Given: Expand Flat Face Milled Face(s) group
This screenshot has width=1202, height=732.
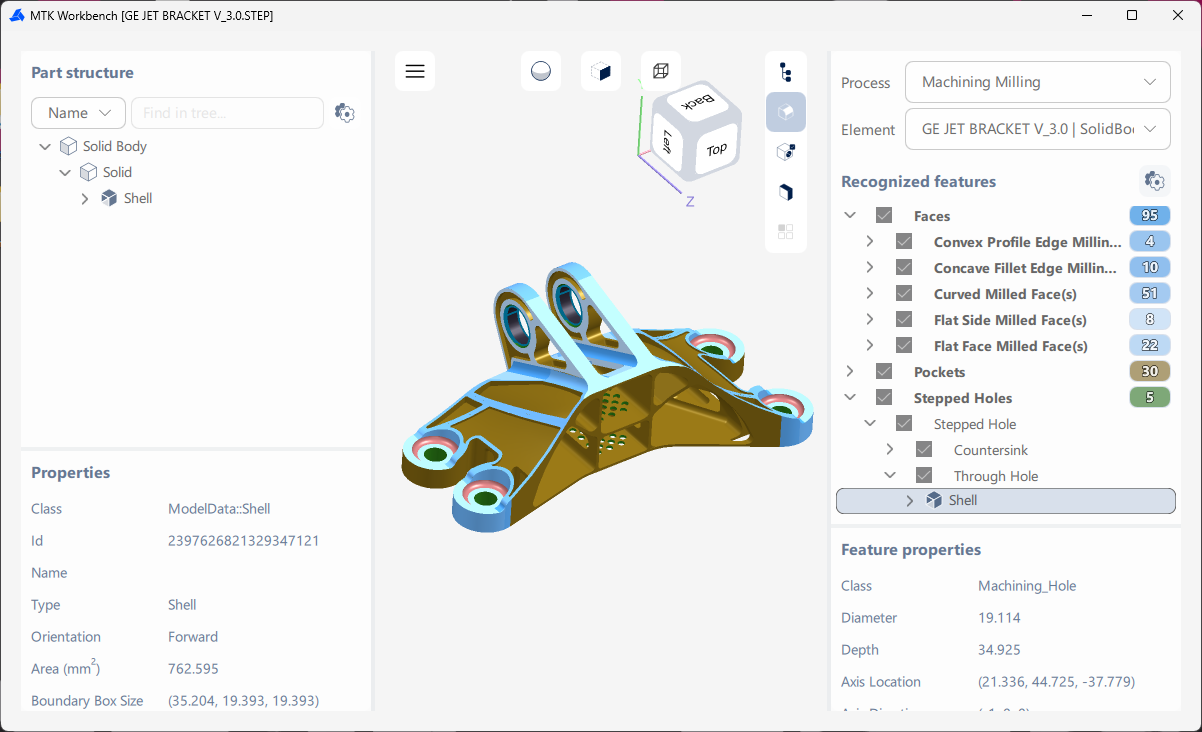Looking at the screenshot, I should [870, 346].
